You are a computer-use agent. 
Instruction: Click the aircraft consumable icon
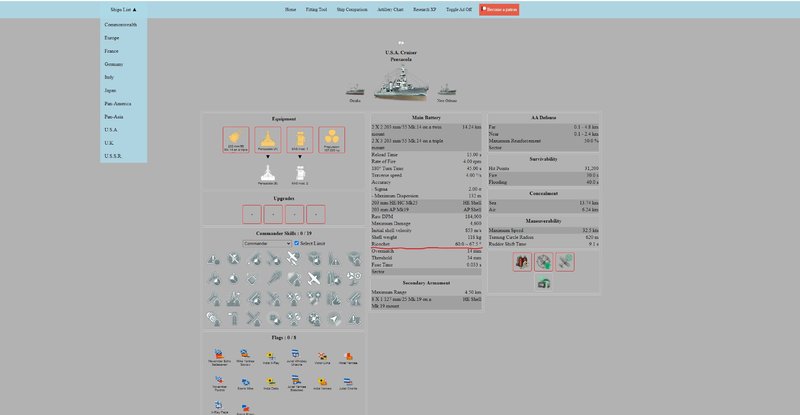click(x=565, y=262)
